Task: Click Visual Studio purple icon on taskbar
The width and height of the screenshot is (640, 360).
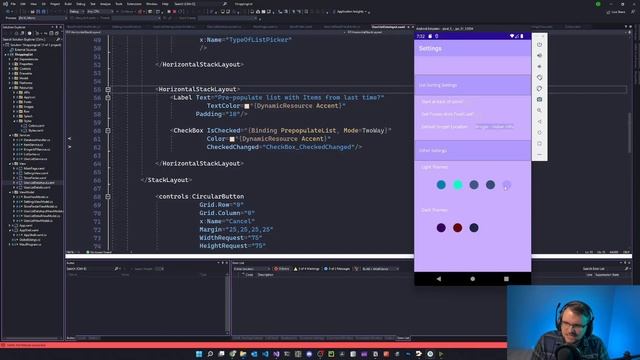Action: (x=276, y=354)
